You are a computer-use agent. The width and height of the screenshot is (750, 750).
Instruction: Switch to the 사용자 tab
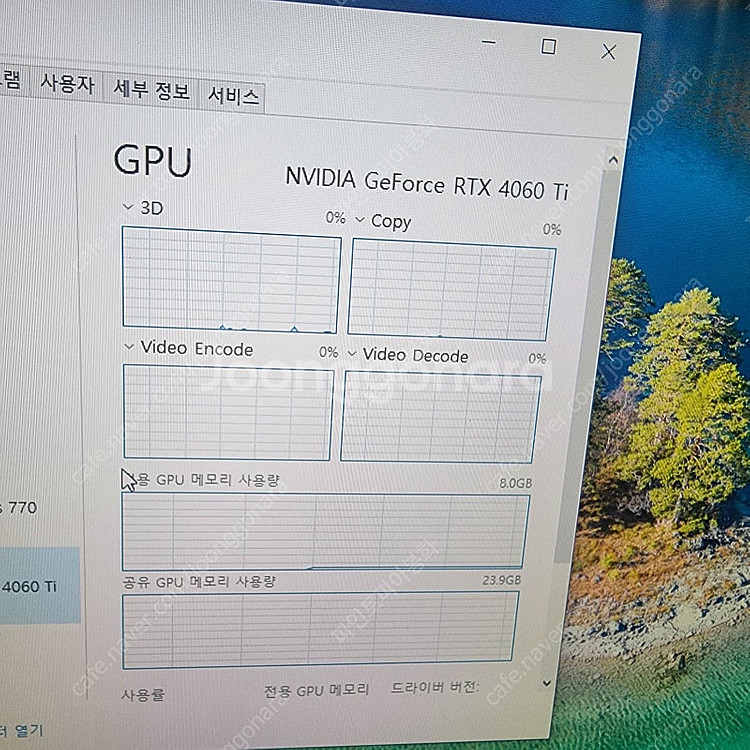pos(67,84)
